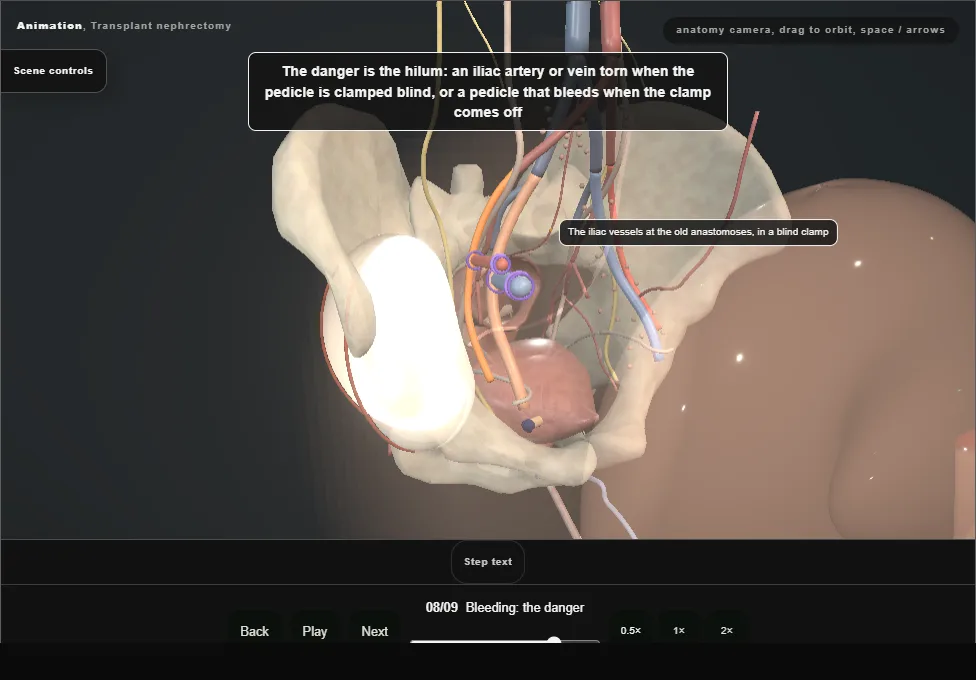976x680 pixels.
Task: Click the Animation title label
Action: (x=49, y=26)
